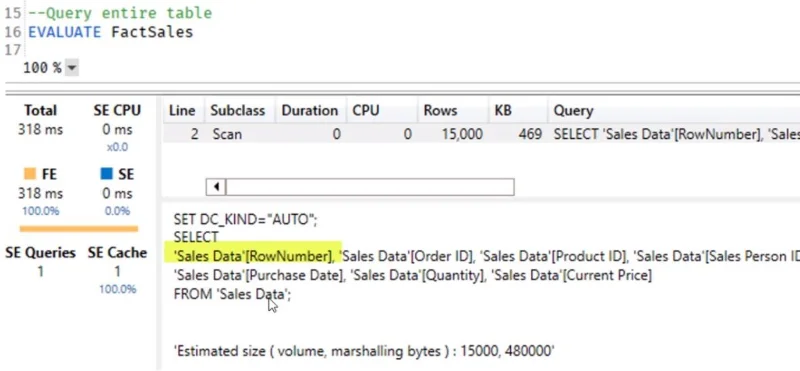This screenshot has width=800, height=371.
Task: Click the 'Sales Data'[Quantity] column reference
Action: [418, 276]
